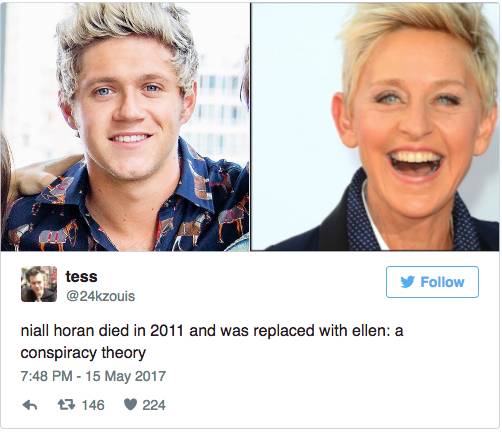Open the @24kzouis handle link
This screenshot has width=502, height=432.
click(100, 296)
